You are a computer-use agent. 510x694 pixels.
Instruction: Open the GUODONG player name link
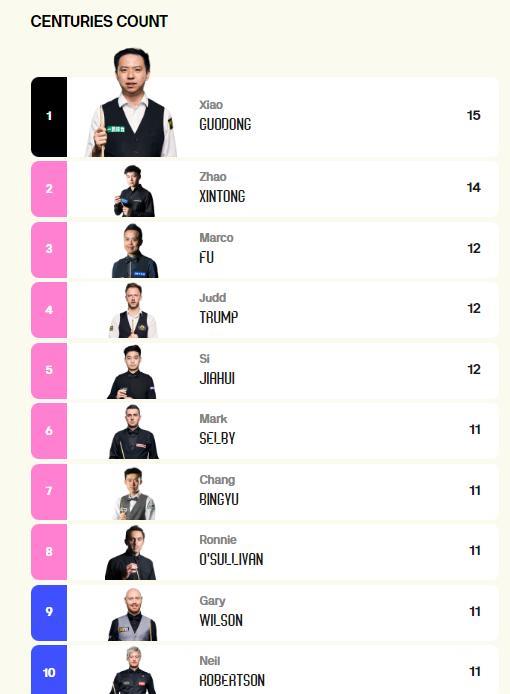(225, 125)
